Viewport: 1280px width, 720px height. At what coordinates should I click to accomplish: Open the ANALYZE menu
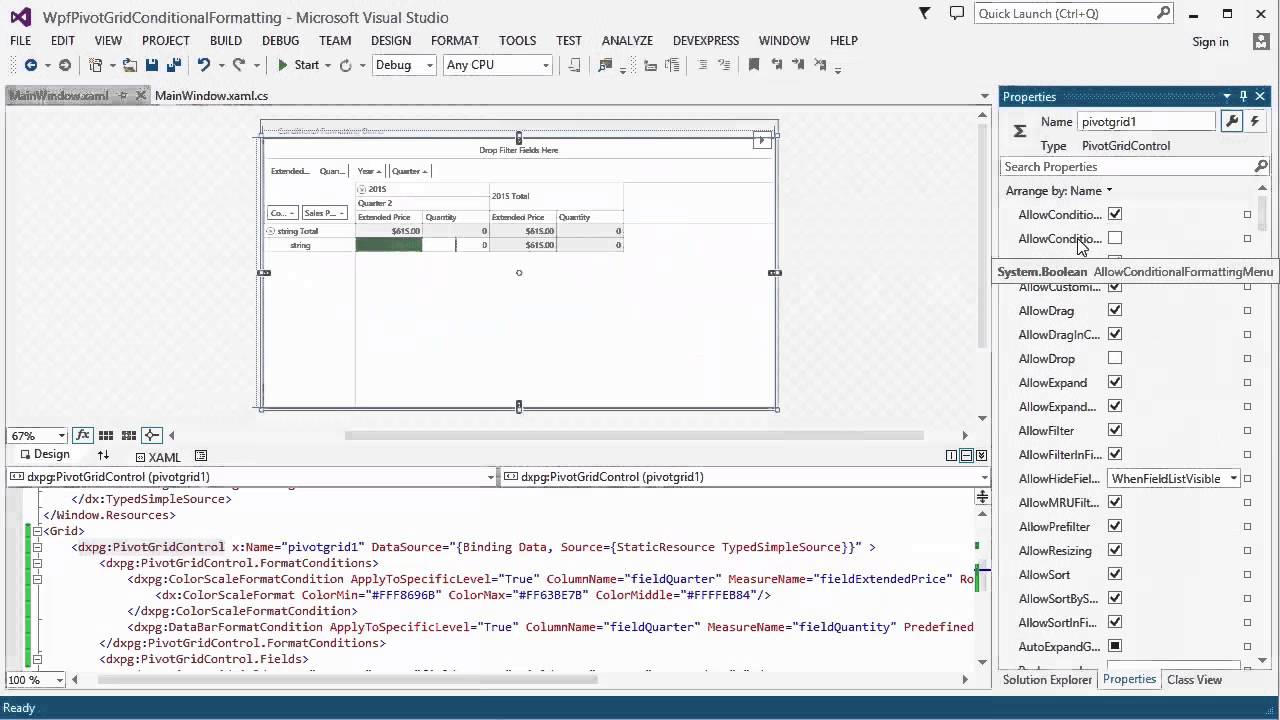point(627,41)
